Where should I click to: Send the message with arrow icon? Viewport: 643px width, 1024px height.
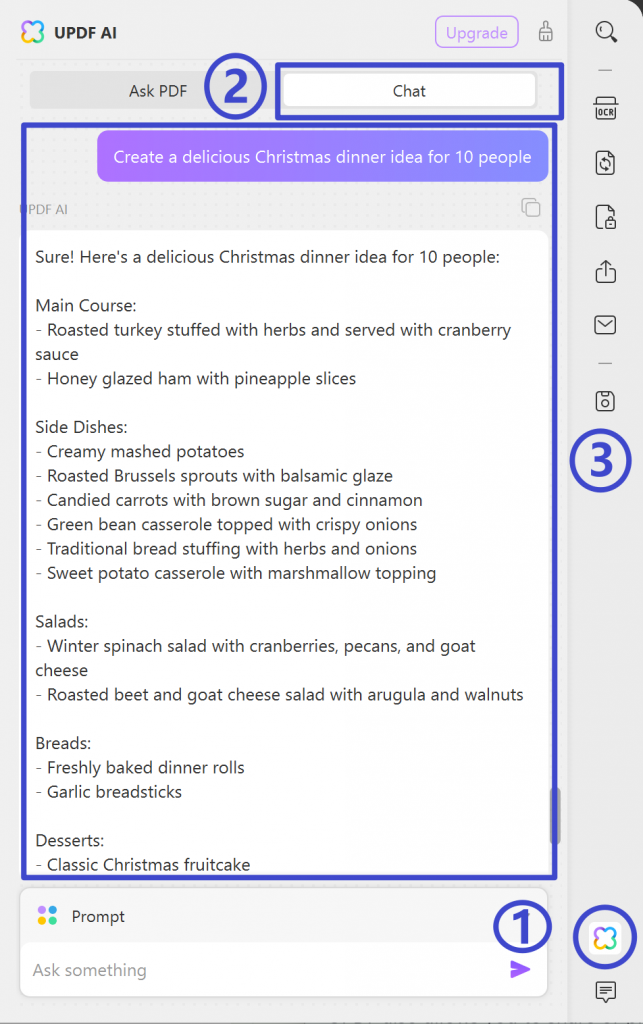(520, 969)
